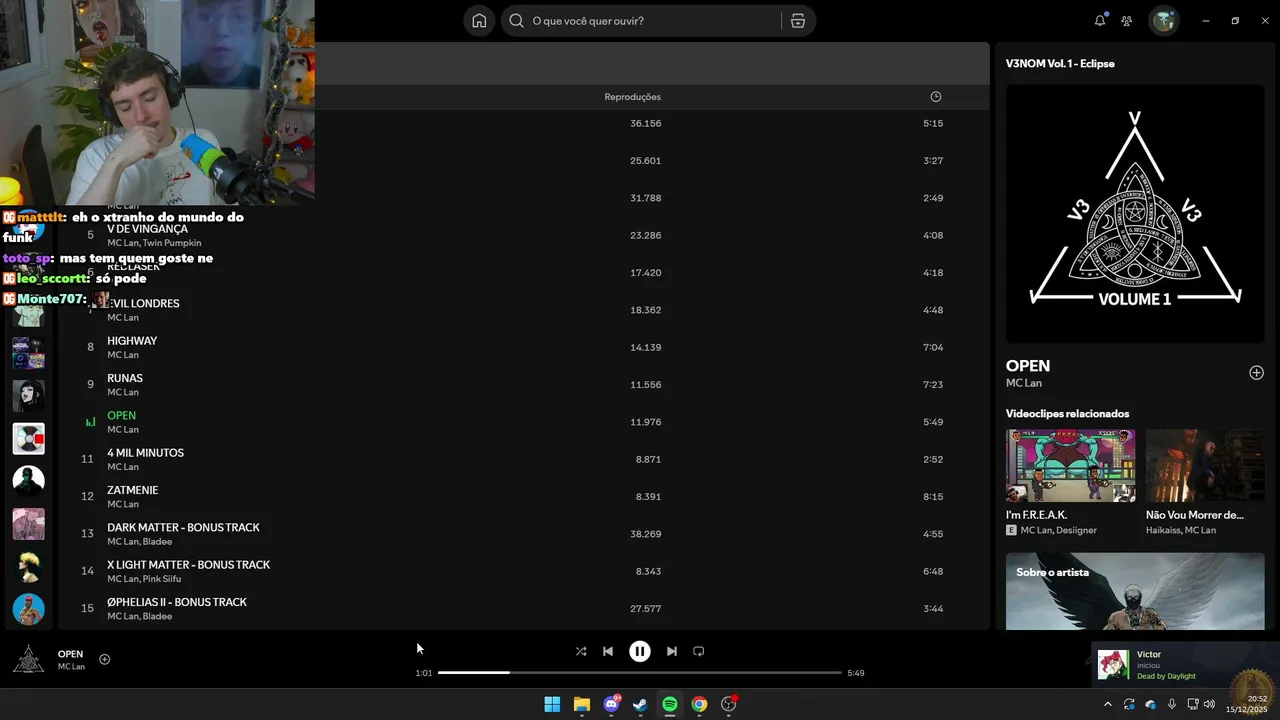Play the Não Vou Morrer de... video thumbnail

[x=1205, y=466]
